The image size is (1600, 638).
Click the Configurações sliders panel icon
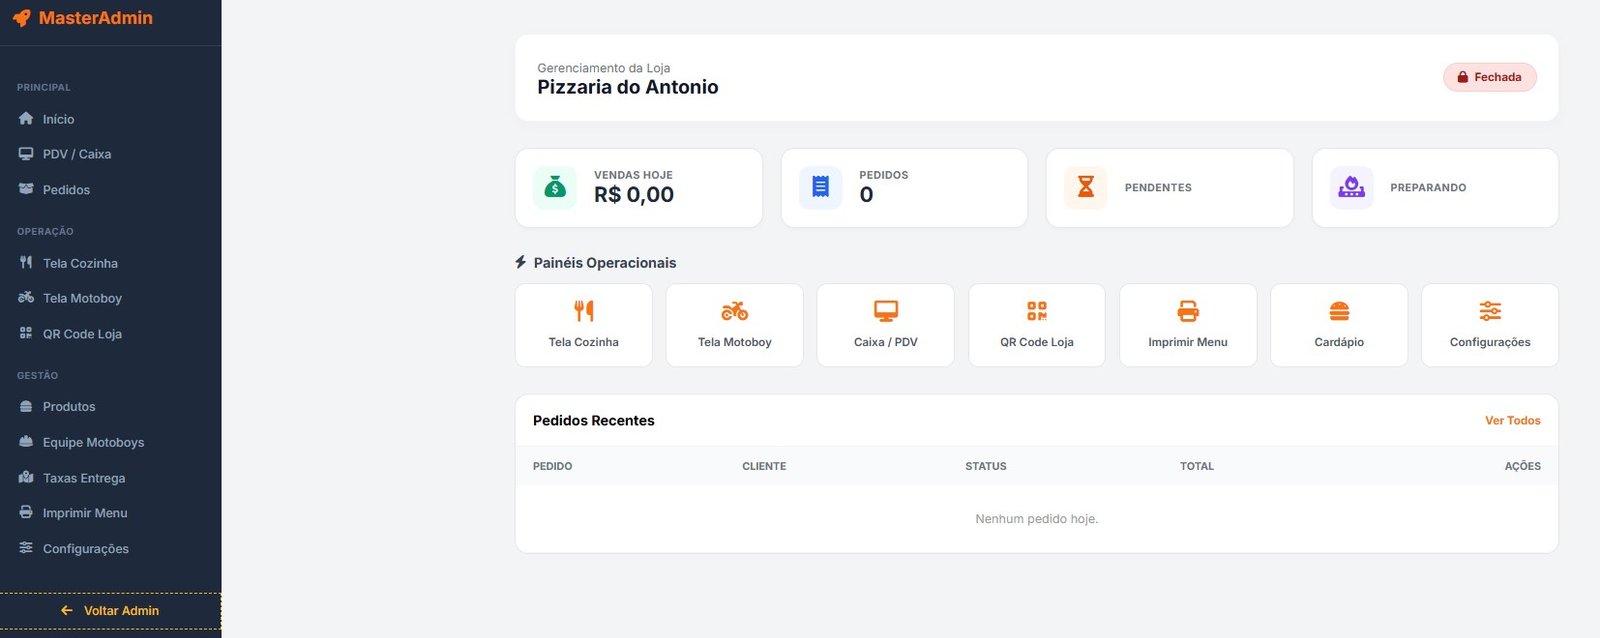(1490, 311)
